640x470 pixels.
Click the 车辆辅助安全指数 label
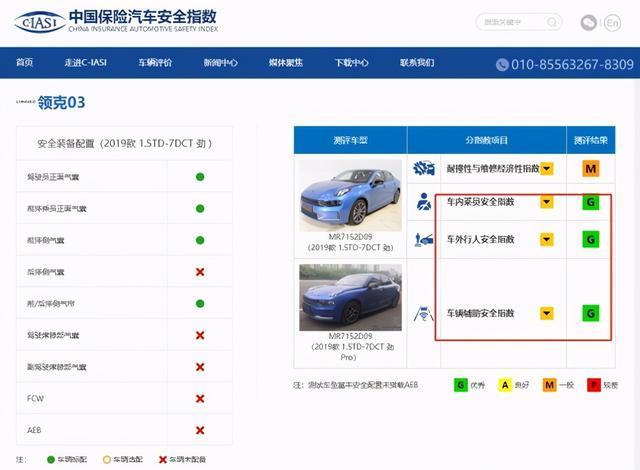(480, 313)
